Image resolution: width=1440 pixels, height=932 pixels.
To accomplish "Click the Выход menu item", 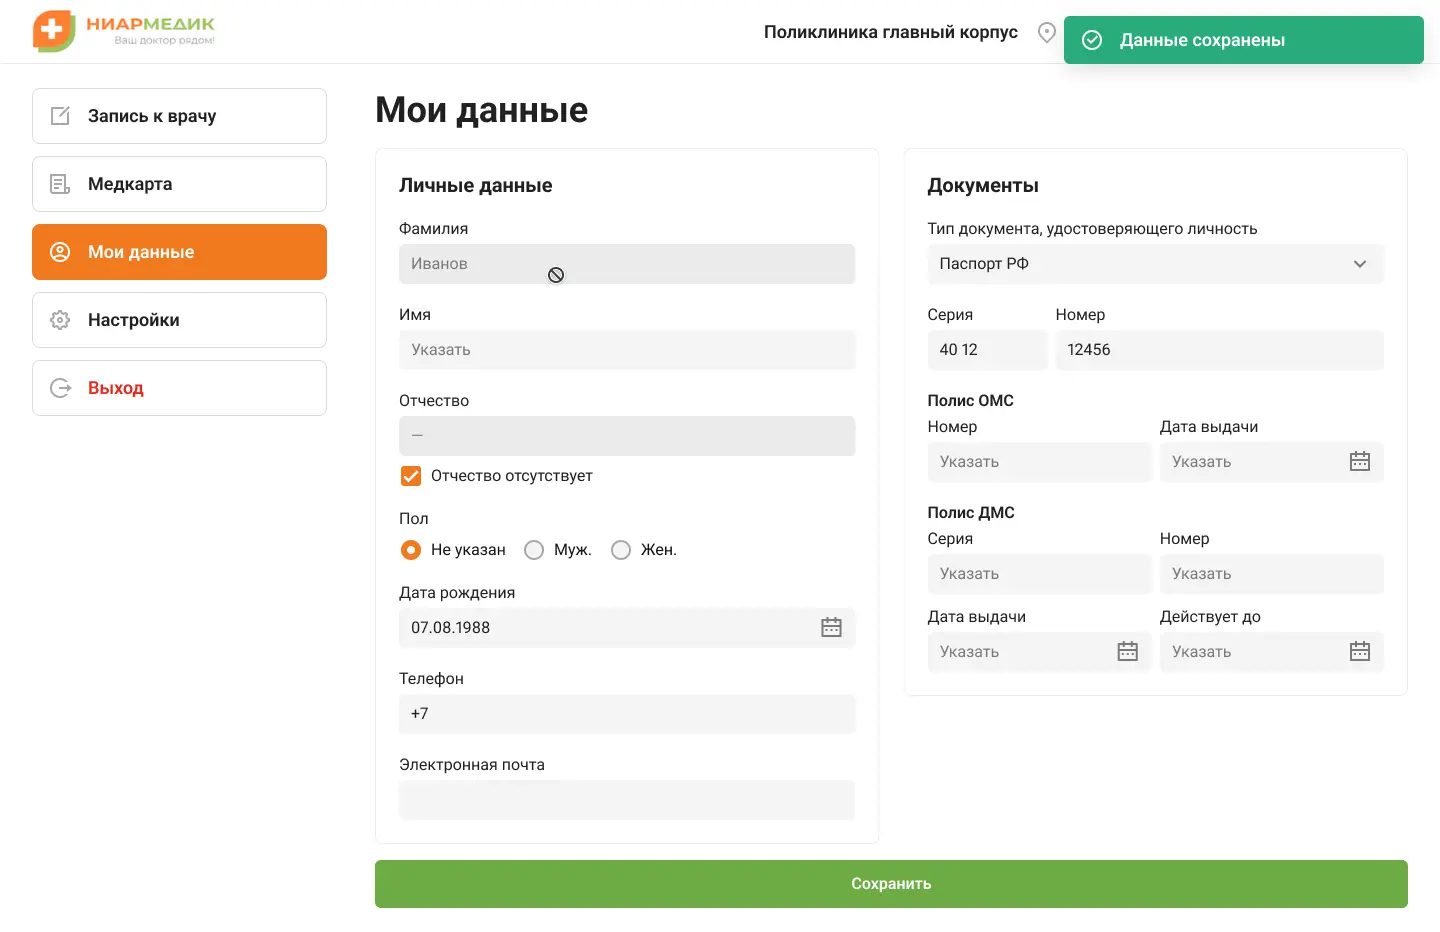I will point(179,388).
